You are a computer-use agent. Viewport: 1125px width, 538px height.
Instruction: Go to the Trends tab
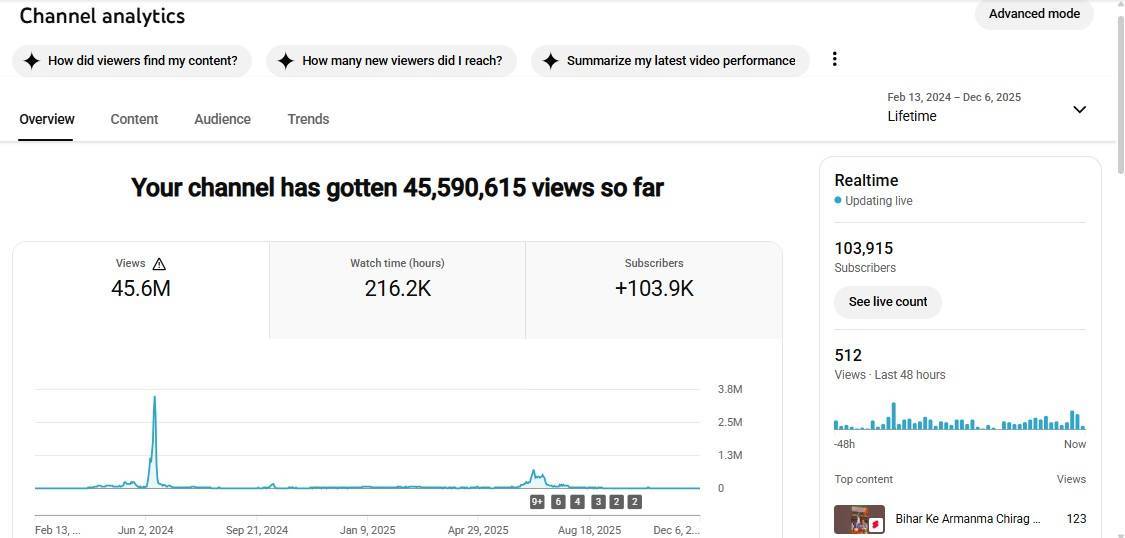(308, 119)
